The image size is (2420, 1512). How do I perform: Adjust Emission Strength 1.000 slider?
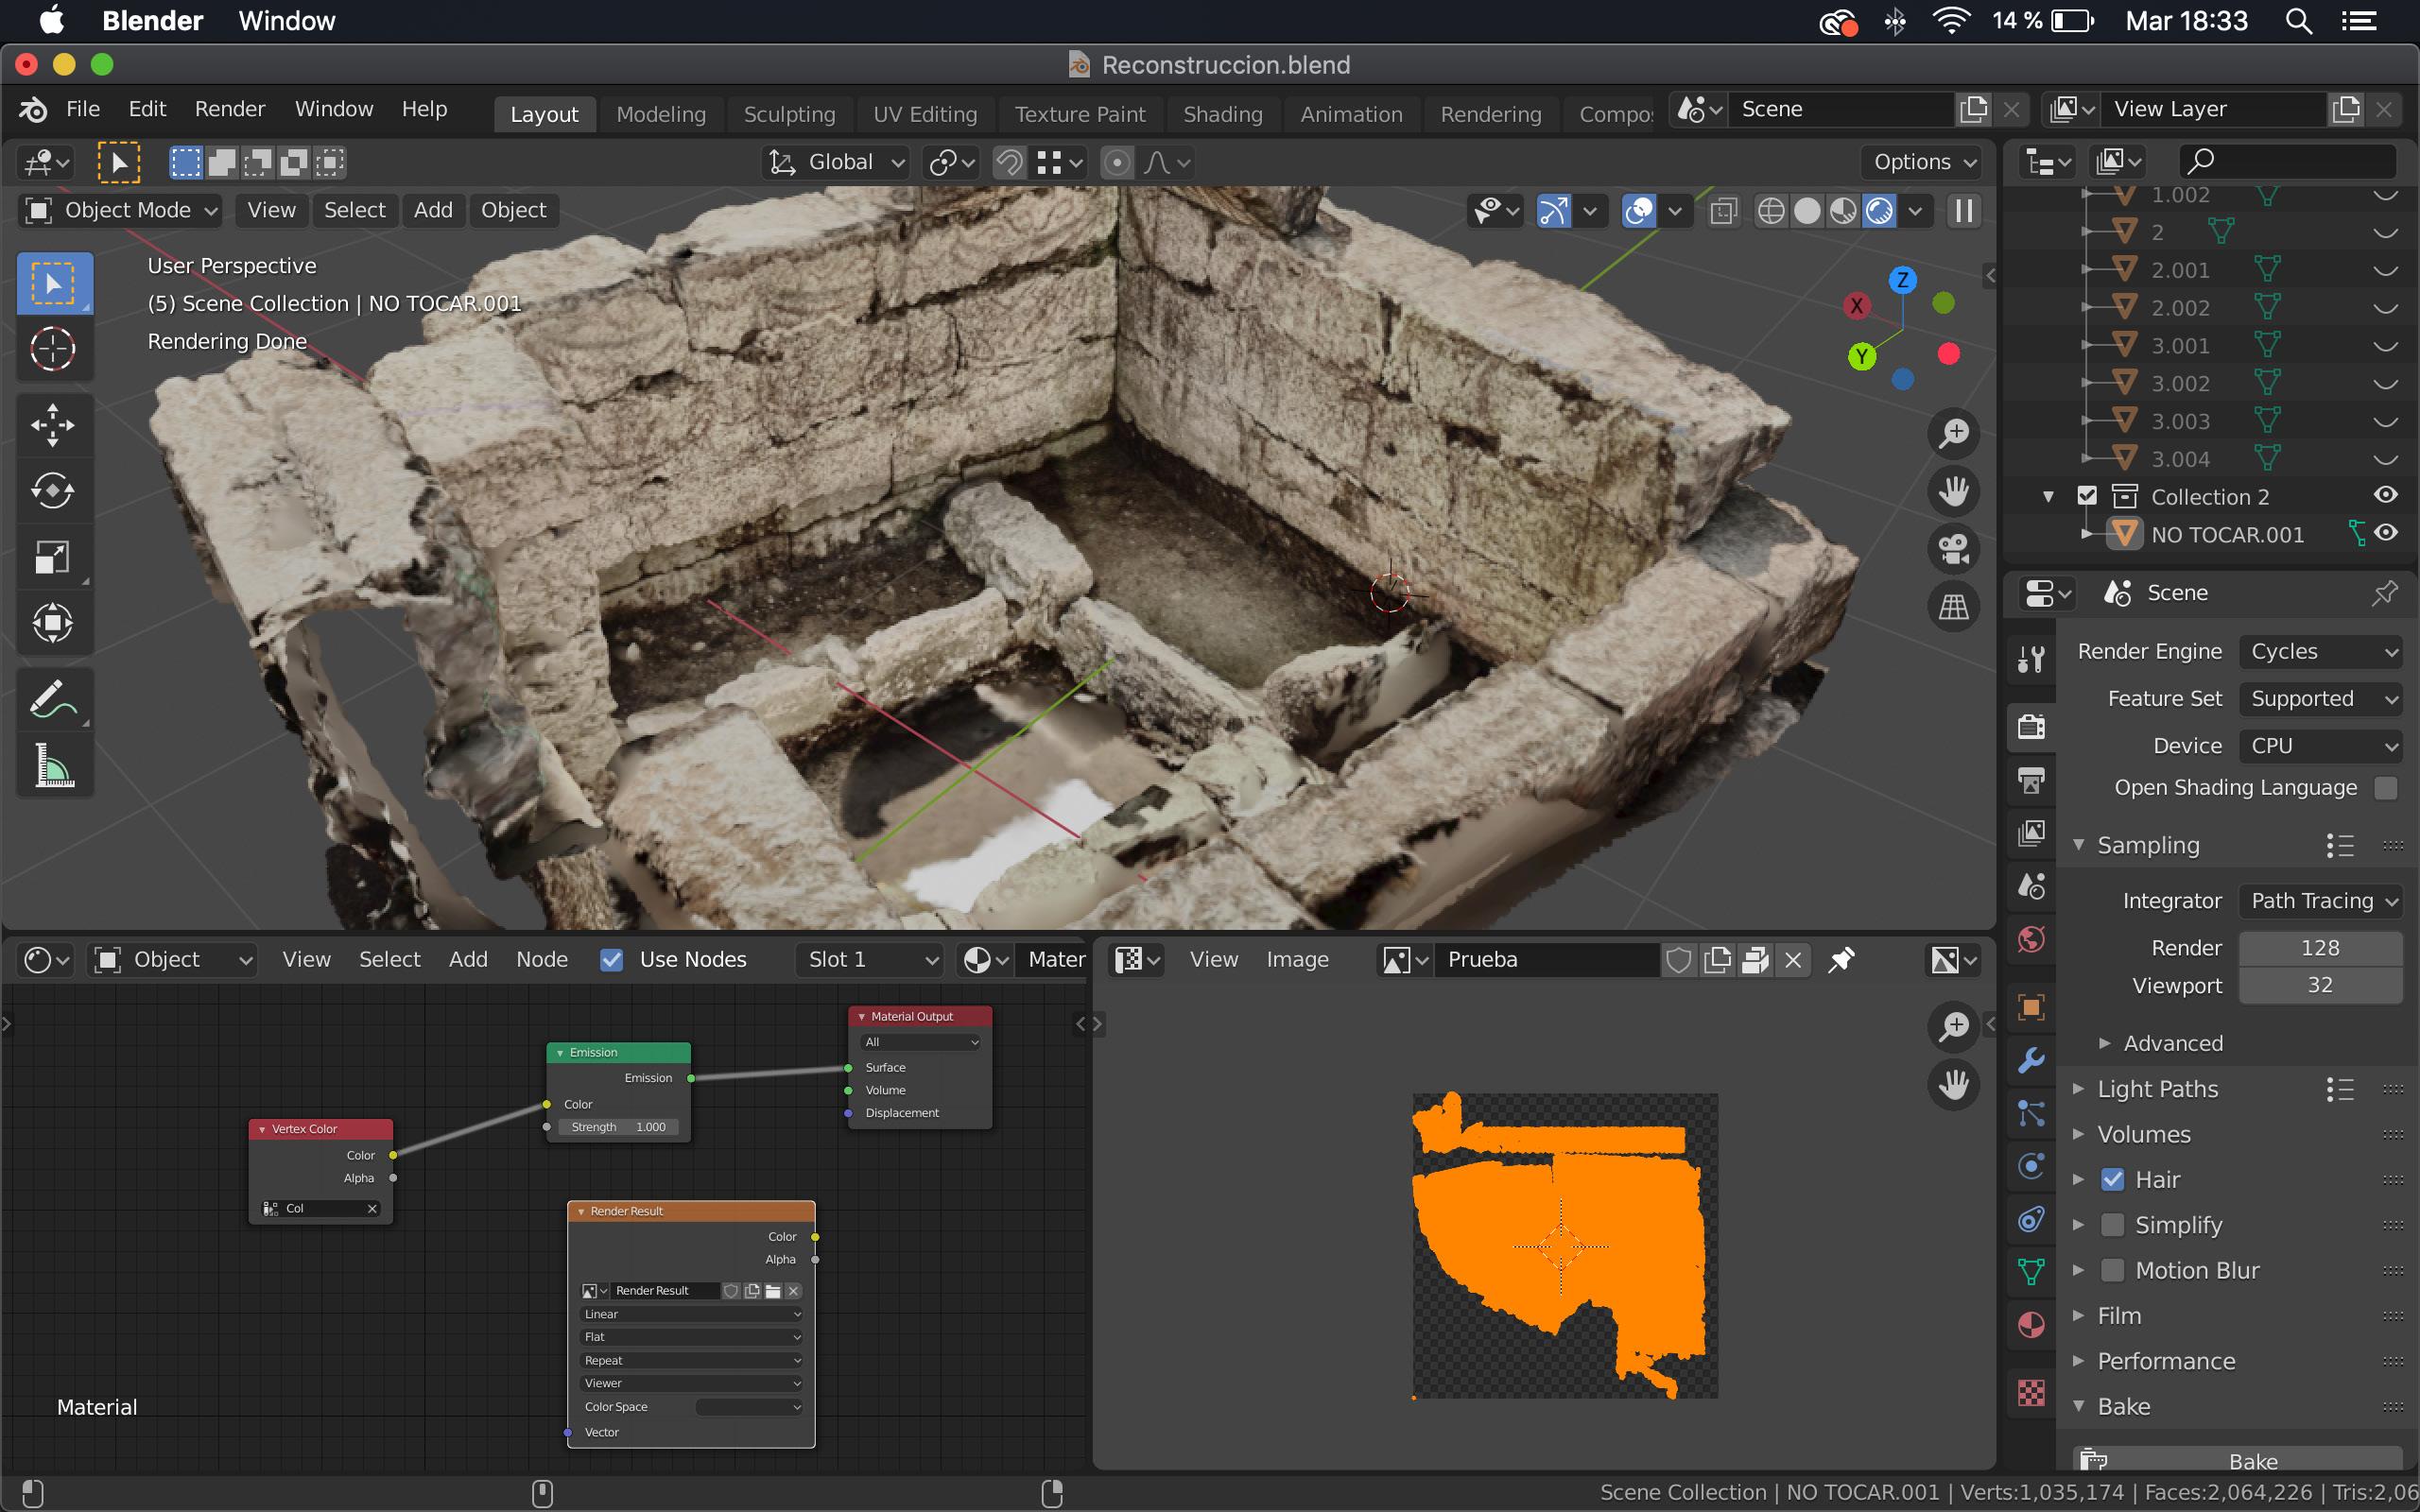[x=619, y=1127]
